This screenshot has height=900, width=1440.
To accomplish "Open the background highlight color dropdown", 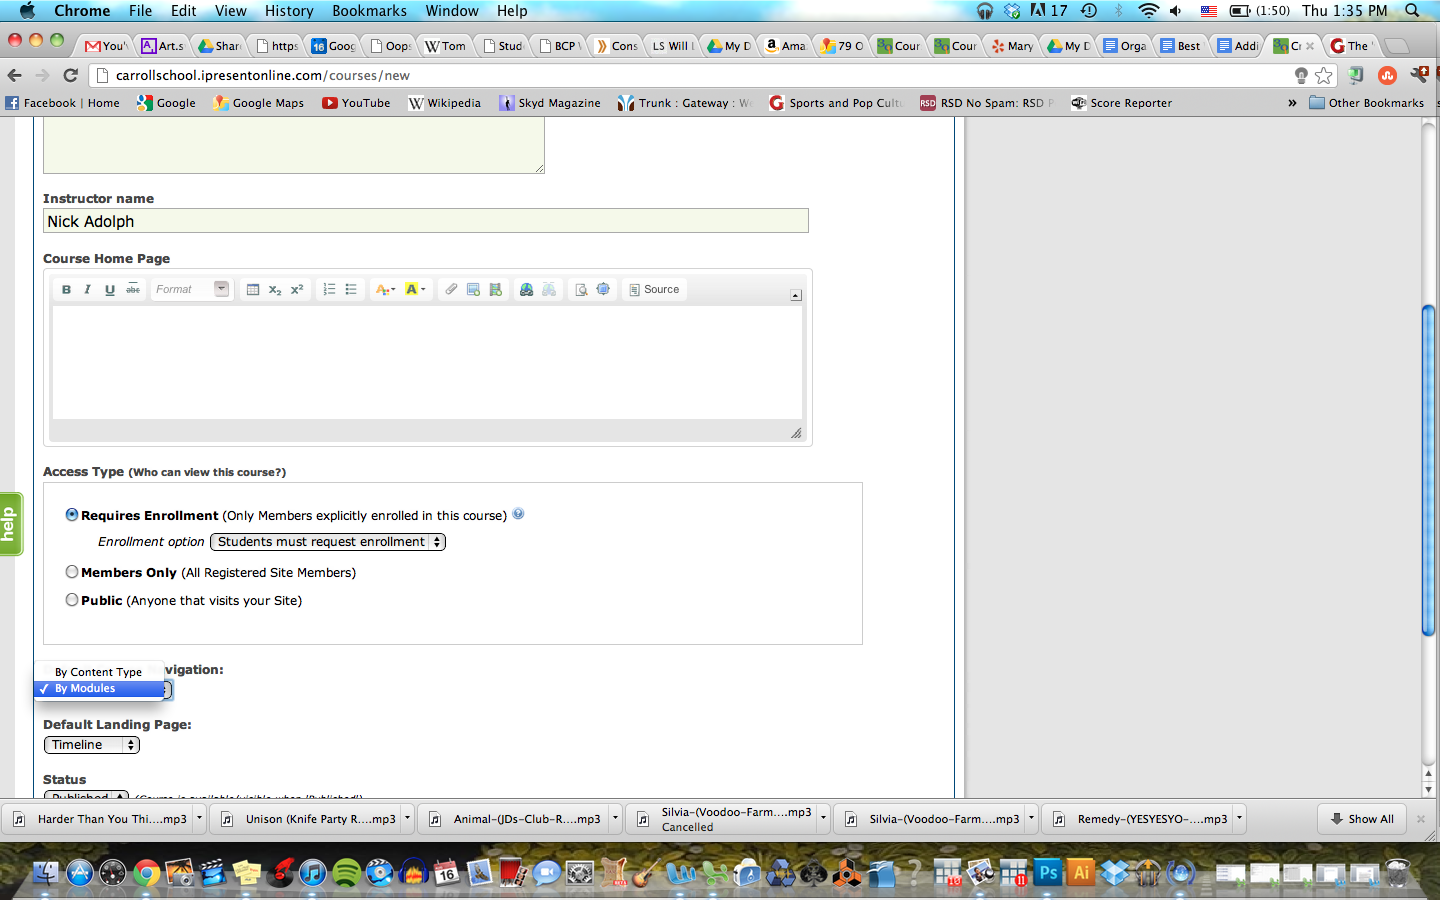I will [415, 289].
